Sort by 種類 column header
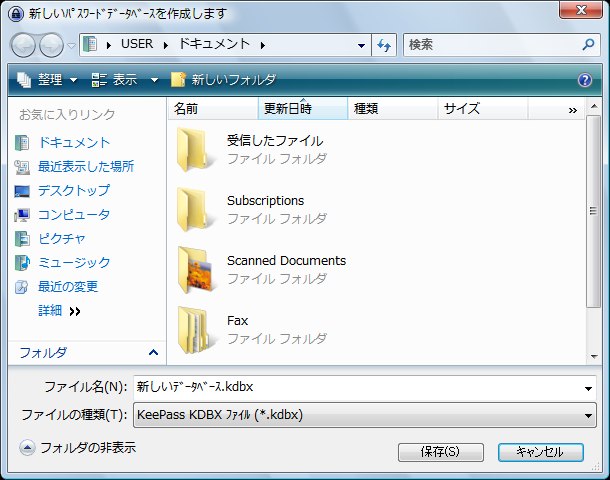 [393, 109]
